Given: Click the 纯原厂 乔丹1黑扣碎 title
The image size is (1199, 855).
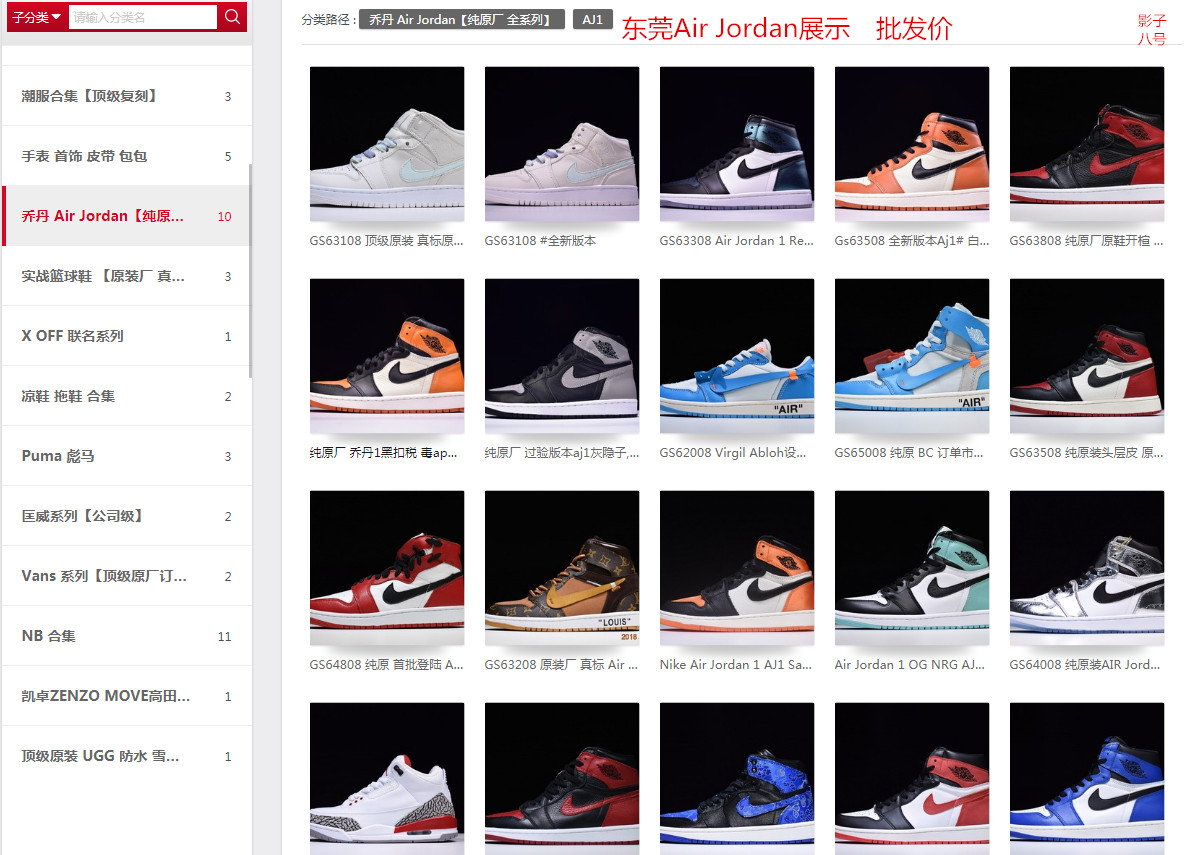Looking at the screenshot, I should 383,453.
